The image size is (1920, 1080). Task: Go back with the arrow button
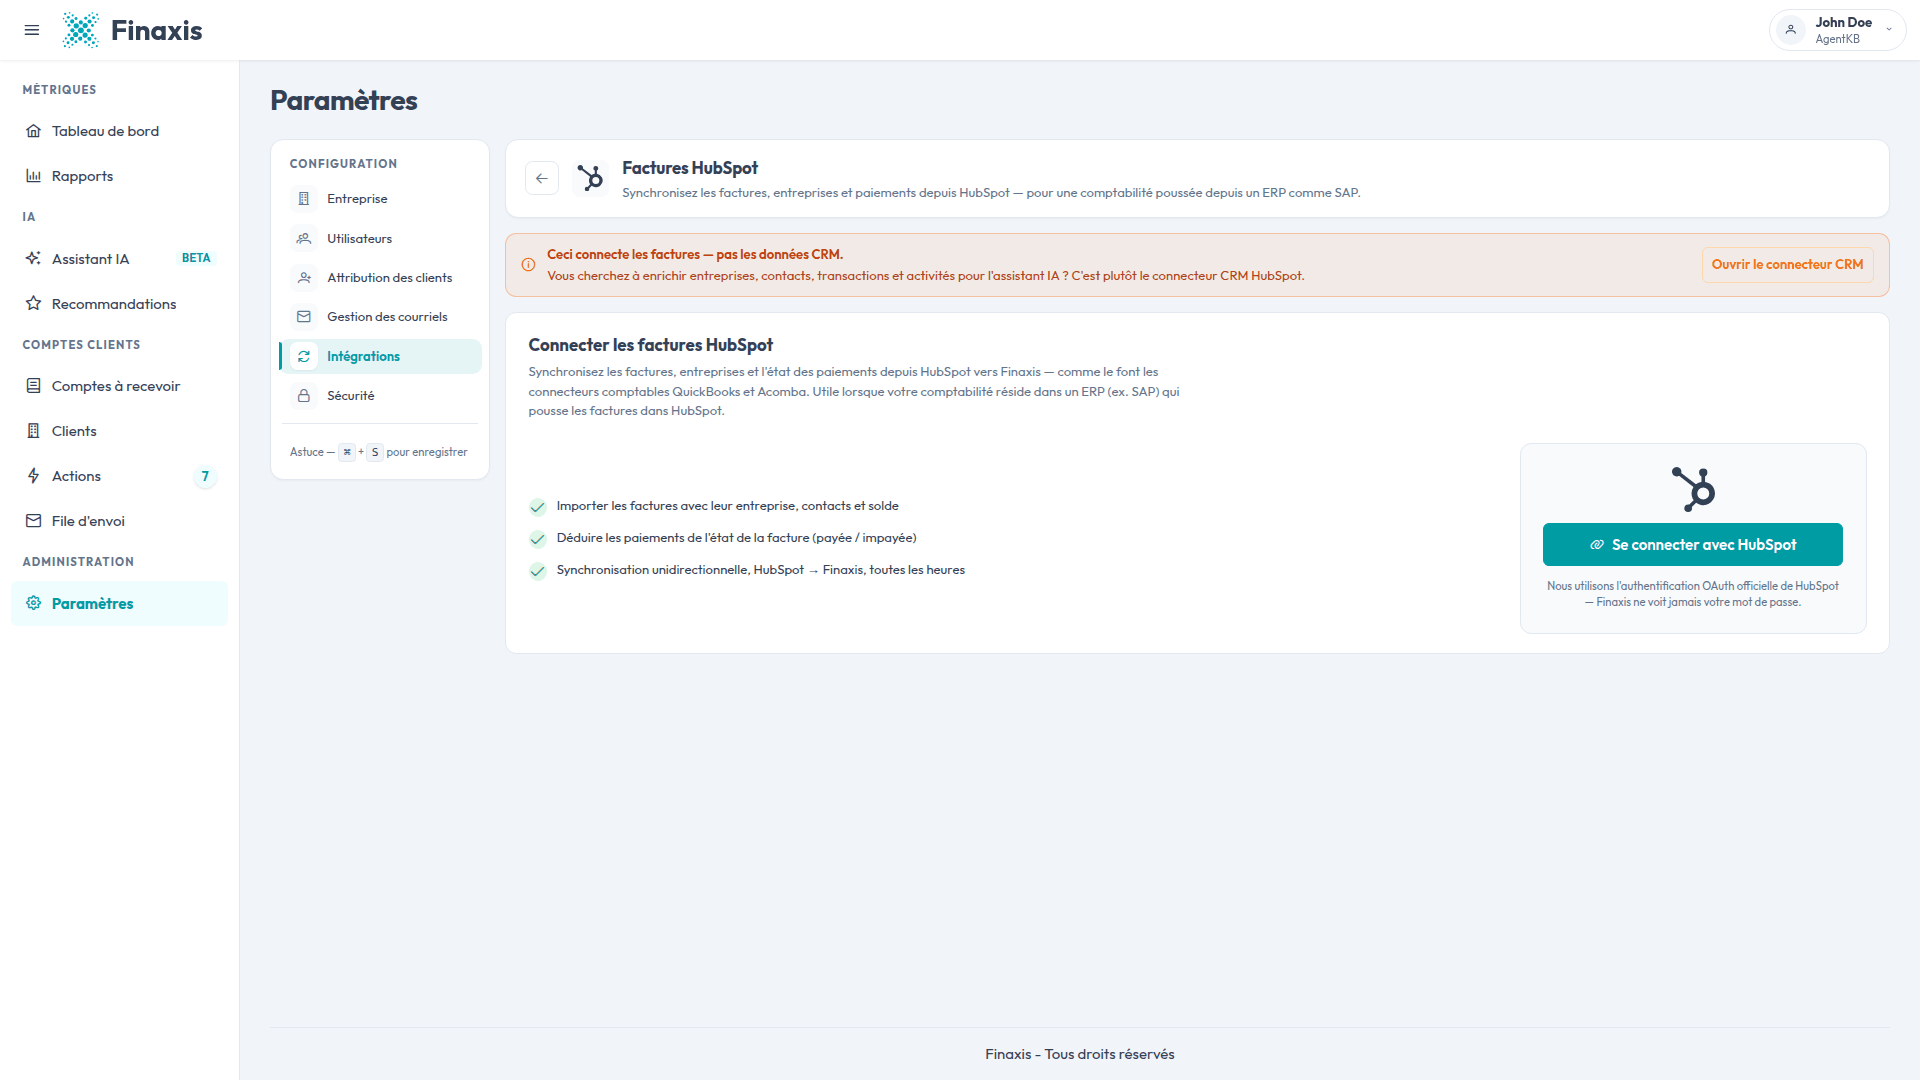pos(542,178)
